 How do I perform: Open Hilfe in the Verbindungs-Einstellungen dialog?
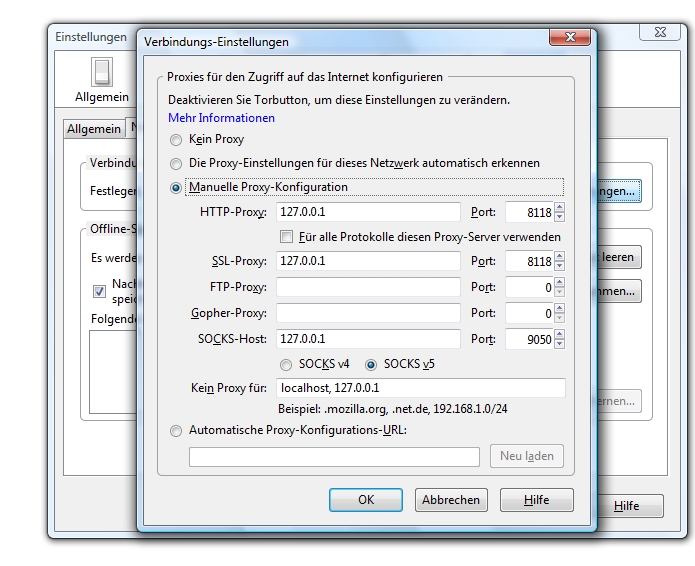(537, 500)
